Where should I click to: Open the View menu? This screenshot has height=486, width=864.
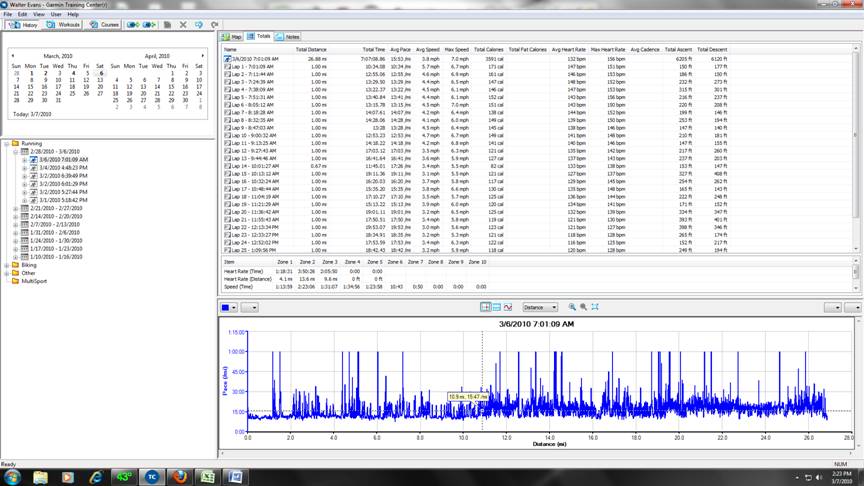coord(38,15)
